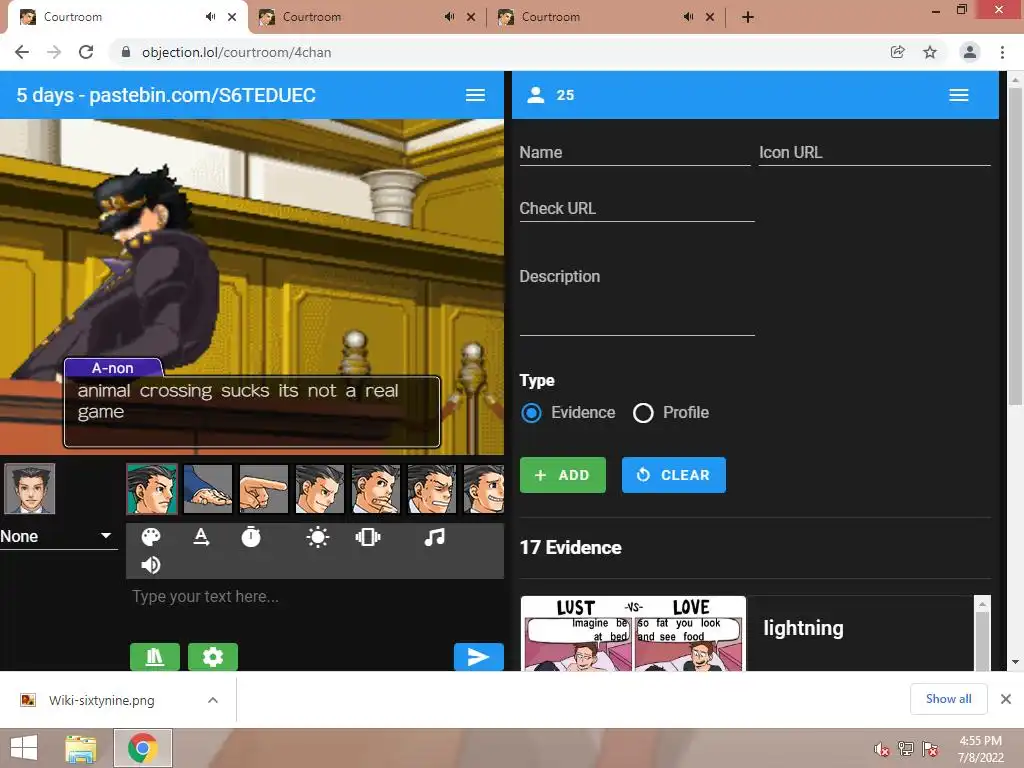1024x768 pixels.
Task: Open the text color palette icon
Action: pos(151,537)
